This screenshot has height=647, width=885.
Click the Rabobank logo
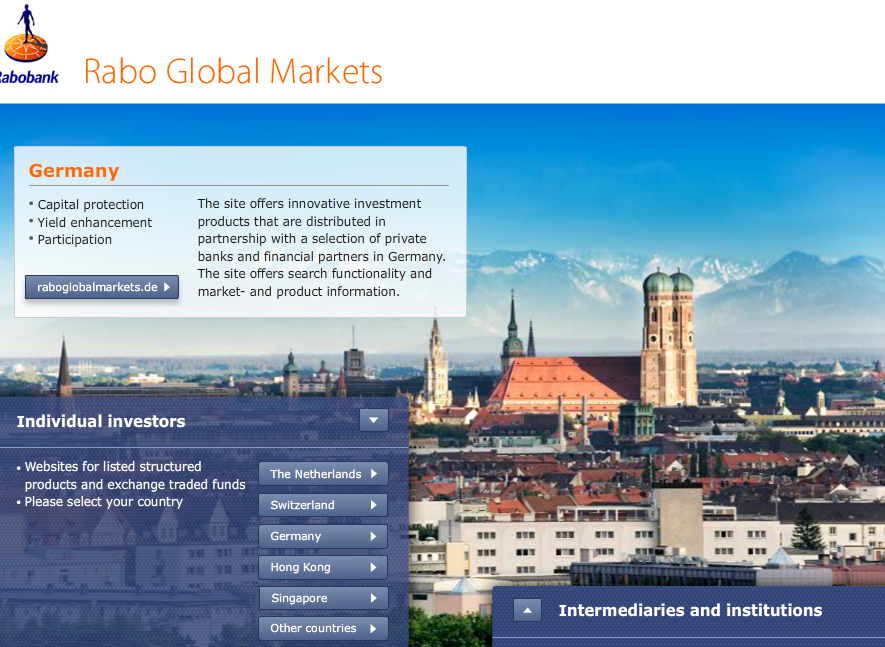point(28,44)
